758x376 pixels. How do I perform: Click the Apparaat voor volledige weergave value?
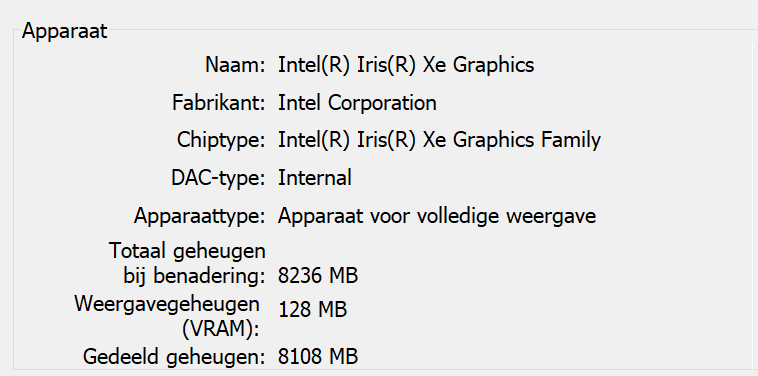coord(437,216)
